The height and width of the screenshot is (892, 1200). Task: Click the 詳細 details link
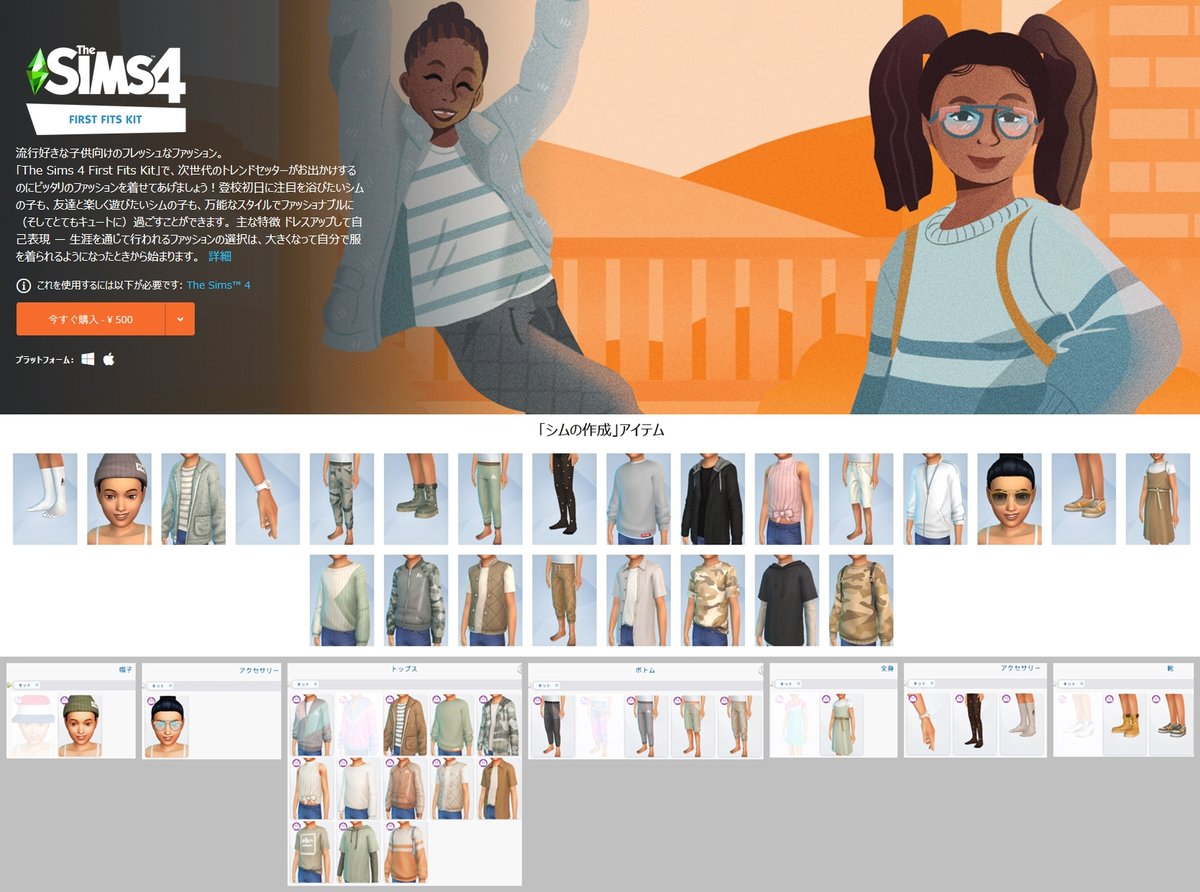[x=220, y=256]
